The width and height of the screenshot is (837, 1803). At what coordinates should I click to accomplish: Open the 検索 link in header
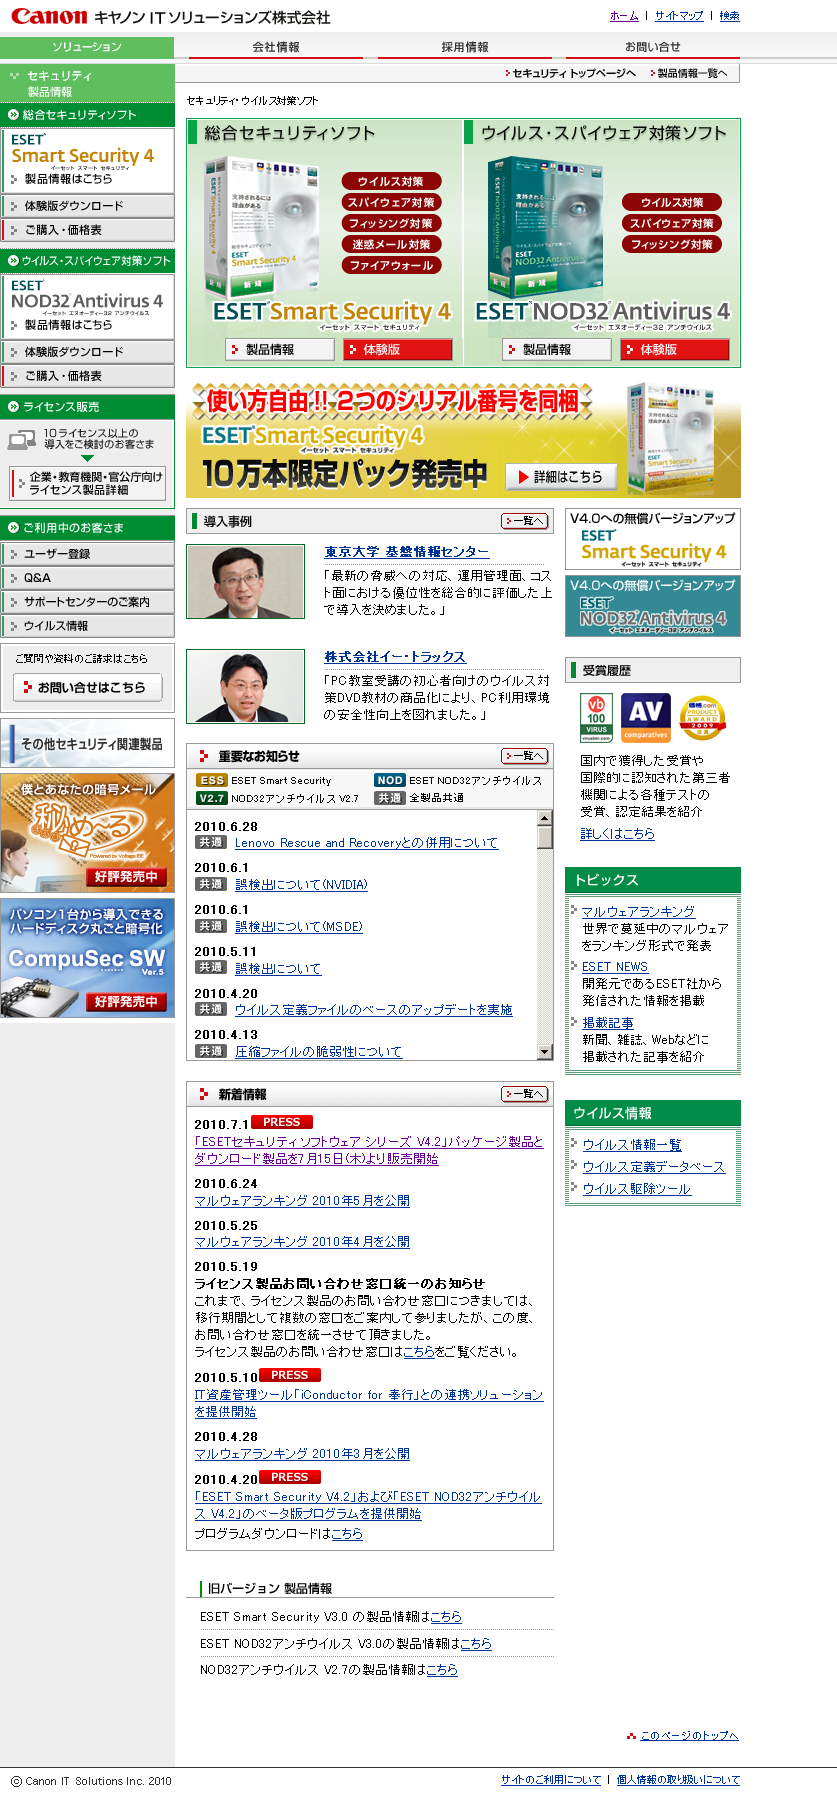point(729,16)
